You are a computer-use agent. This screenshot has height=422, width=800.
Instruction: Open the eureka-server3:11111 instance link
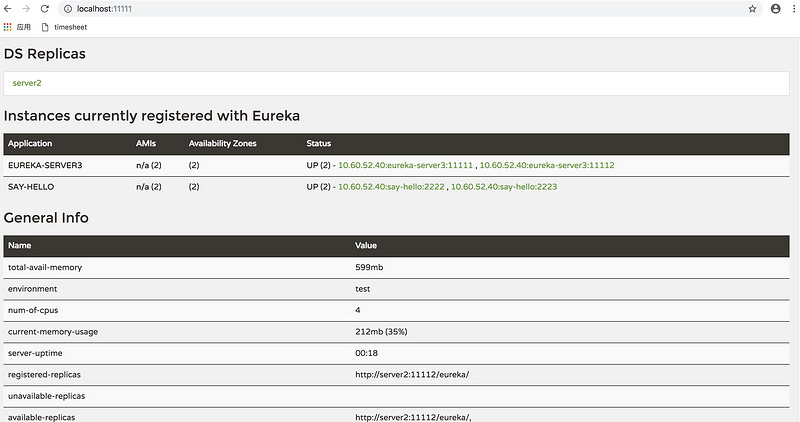(x=404, y=165)
